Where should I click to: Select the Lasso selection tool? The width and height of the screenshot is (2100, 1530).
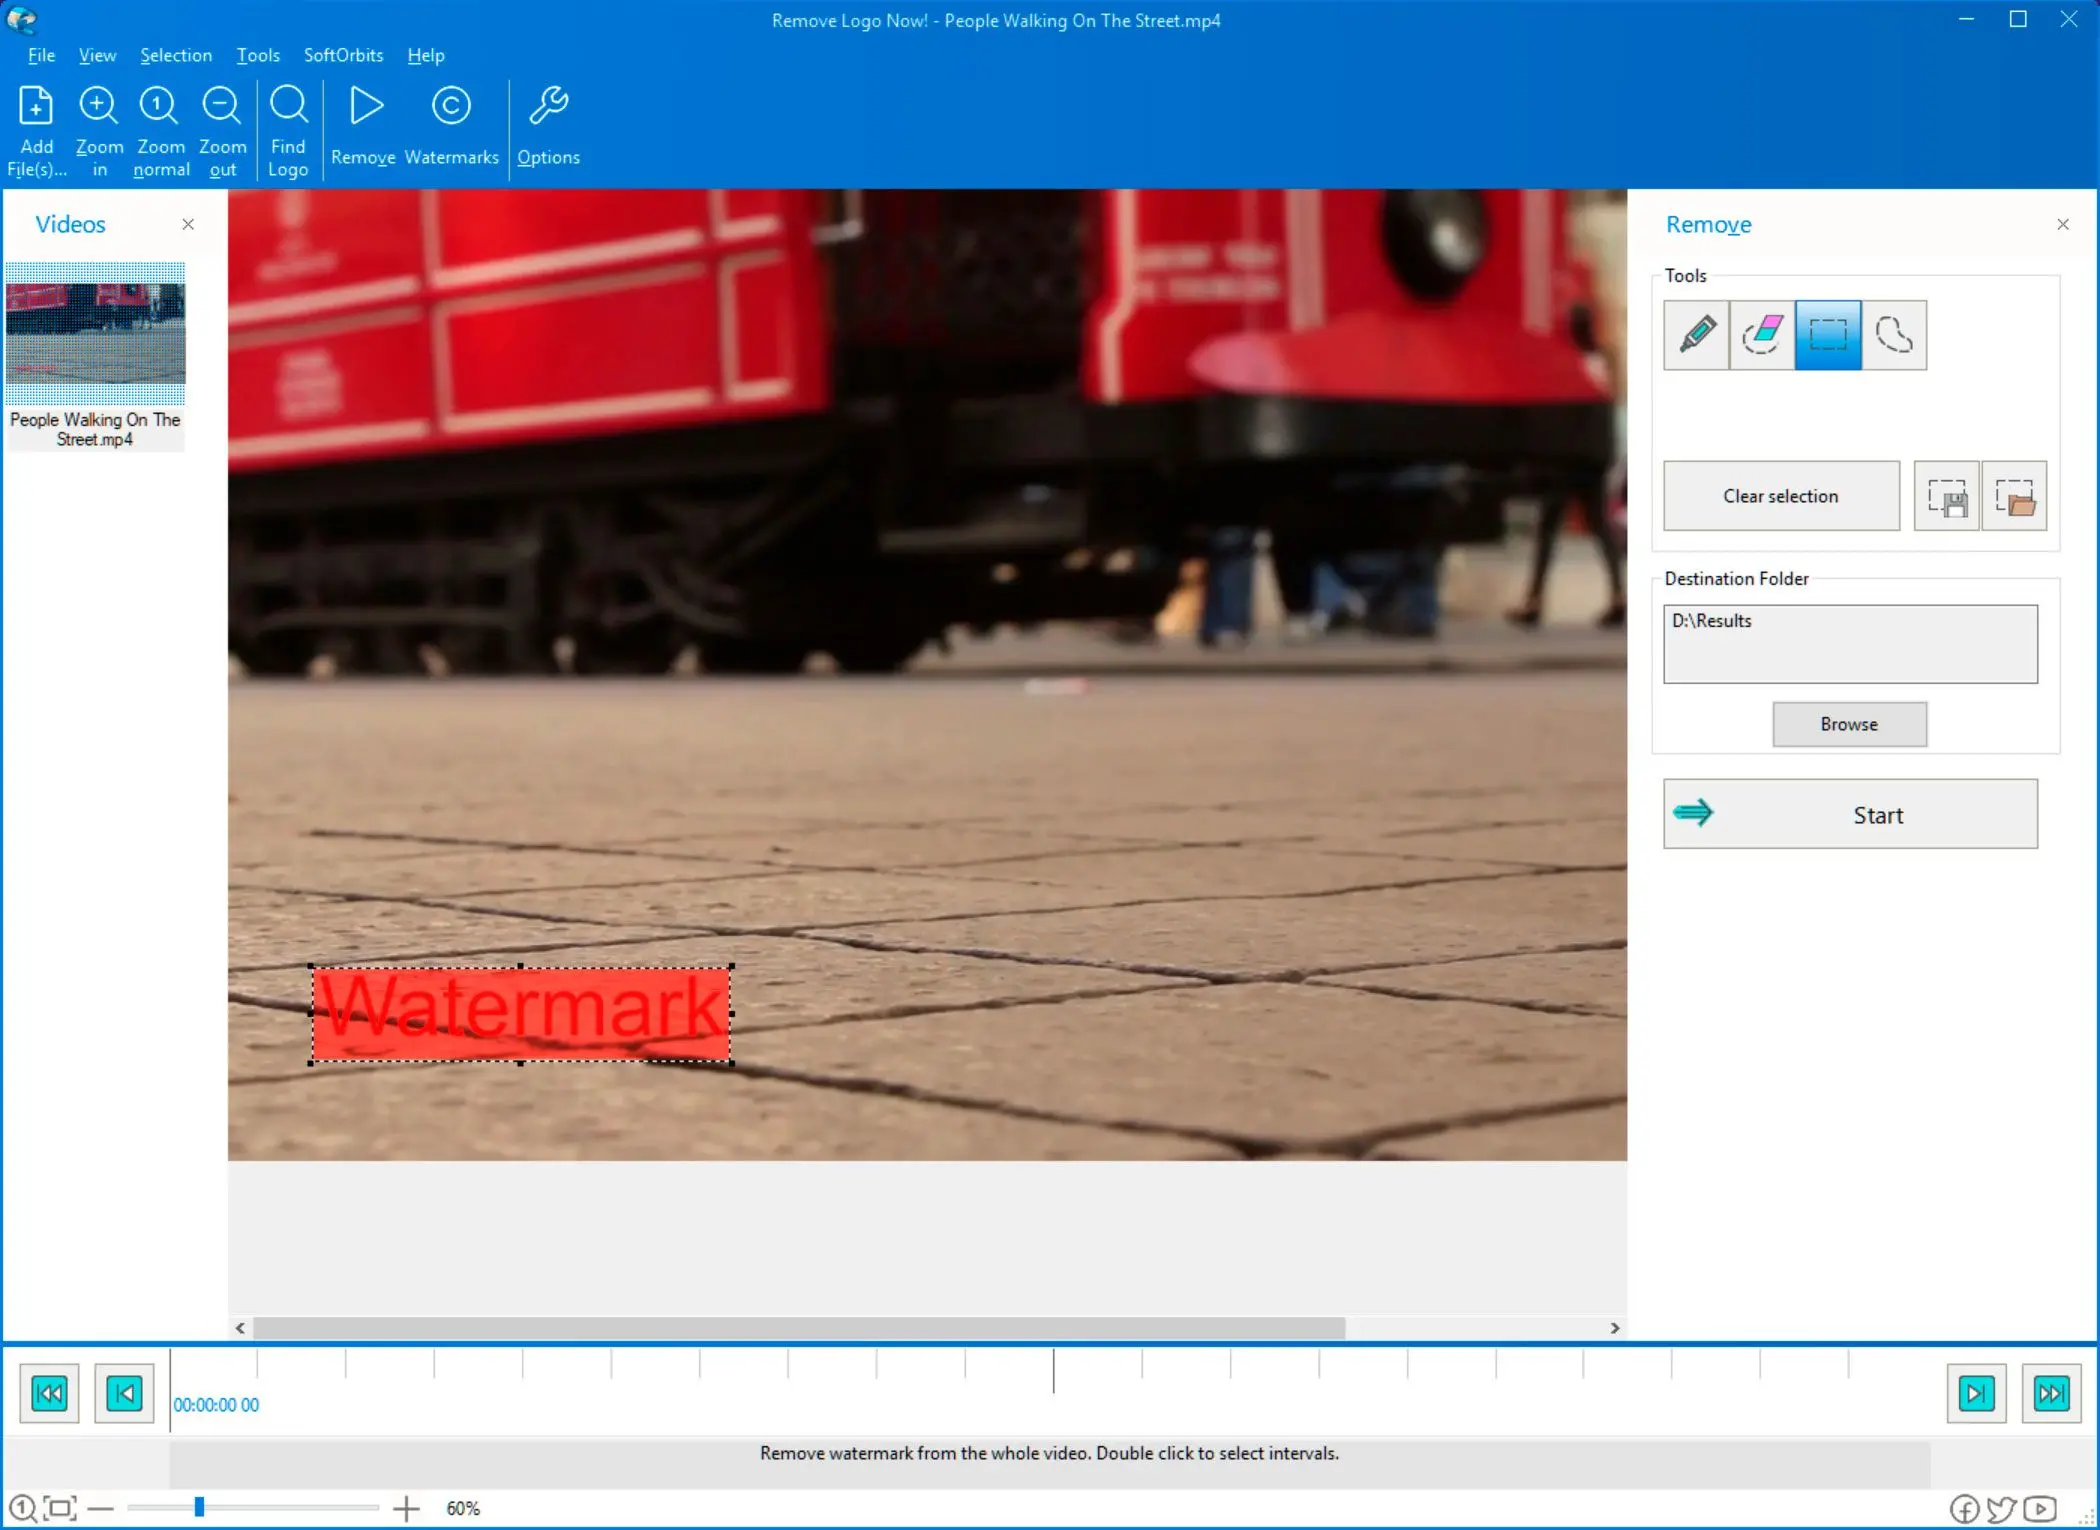[1895, 334]
